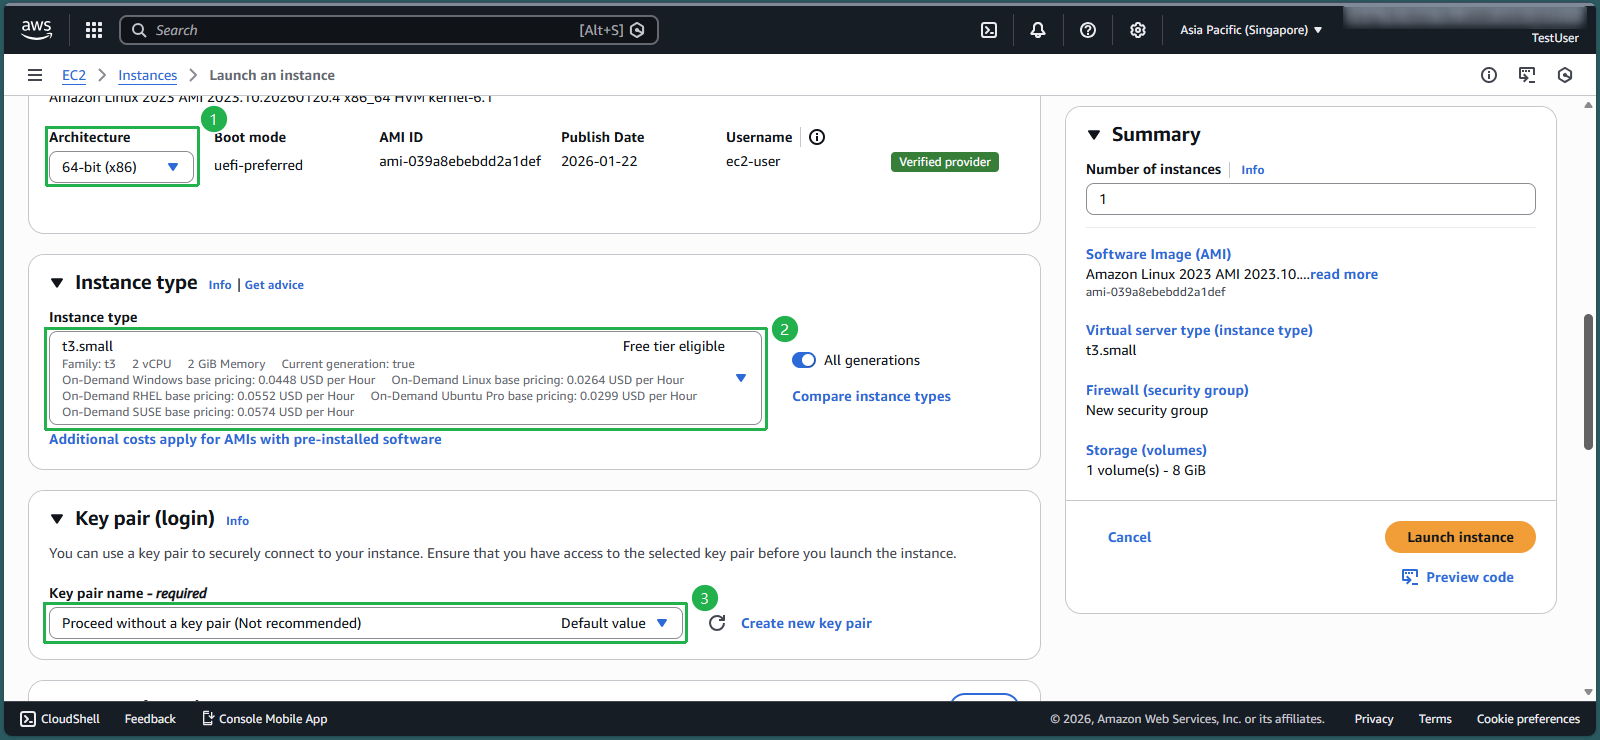Image resolution: width=1600 pixels, height=740 pixels.
Task: Click the Console Mobile App phone icon
Action: [x=208, y=718]
